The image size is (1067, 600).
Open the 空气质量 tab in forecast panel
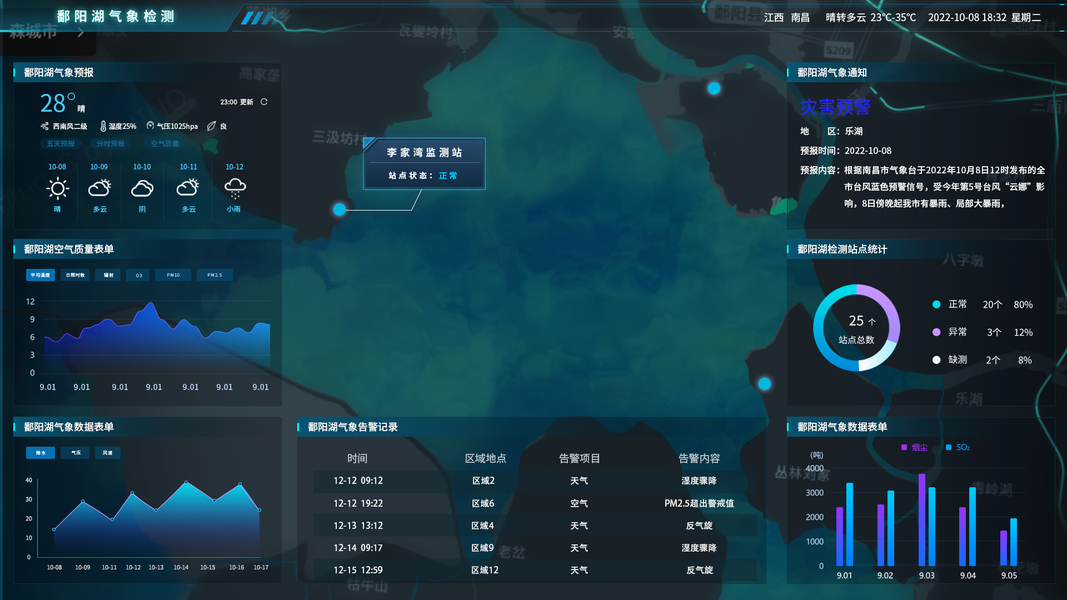[165, 144]
